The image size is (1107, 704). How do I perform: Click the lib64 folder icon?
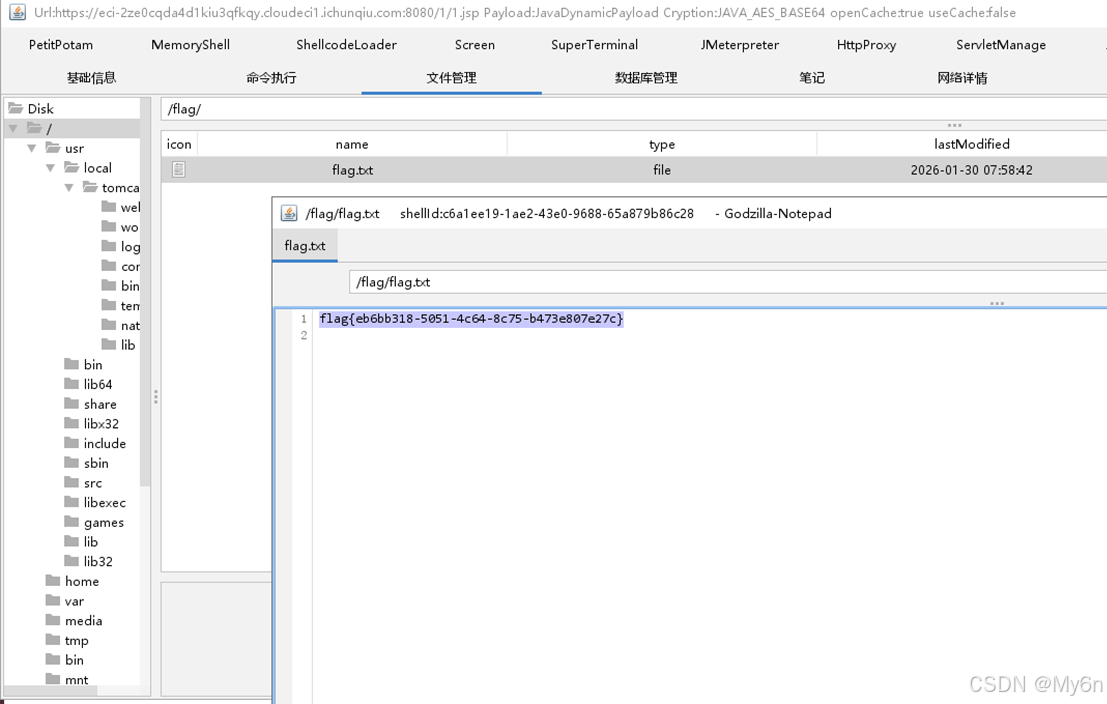click(71, 383)
